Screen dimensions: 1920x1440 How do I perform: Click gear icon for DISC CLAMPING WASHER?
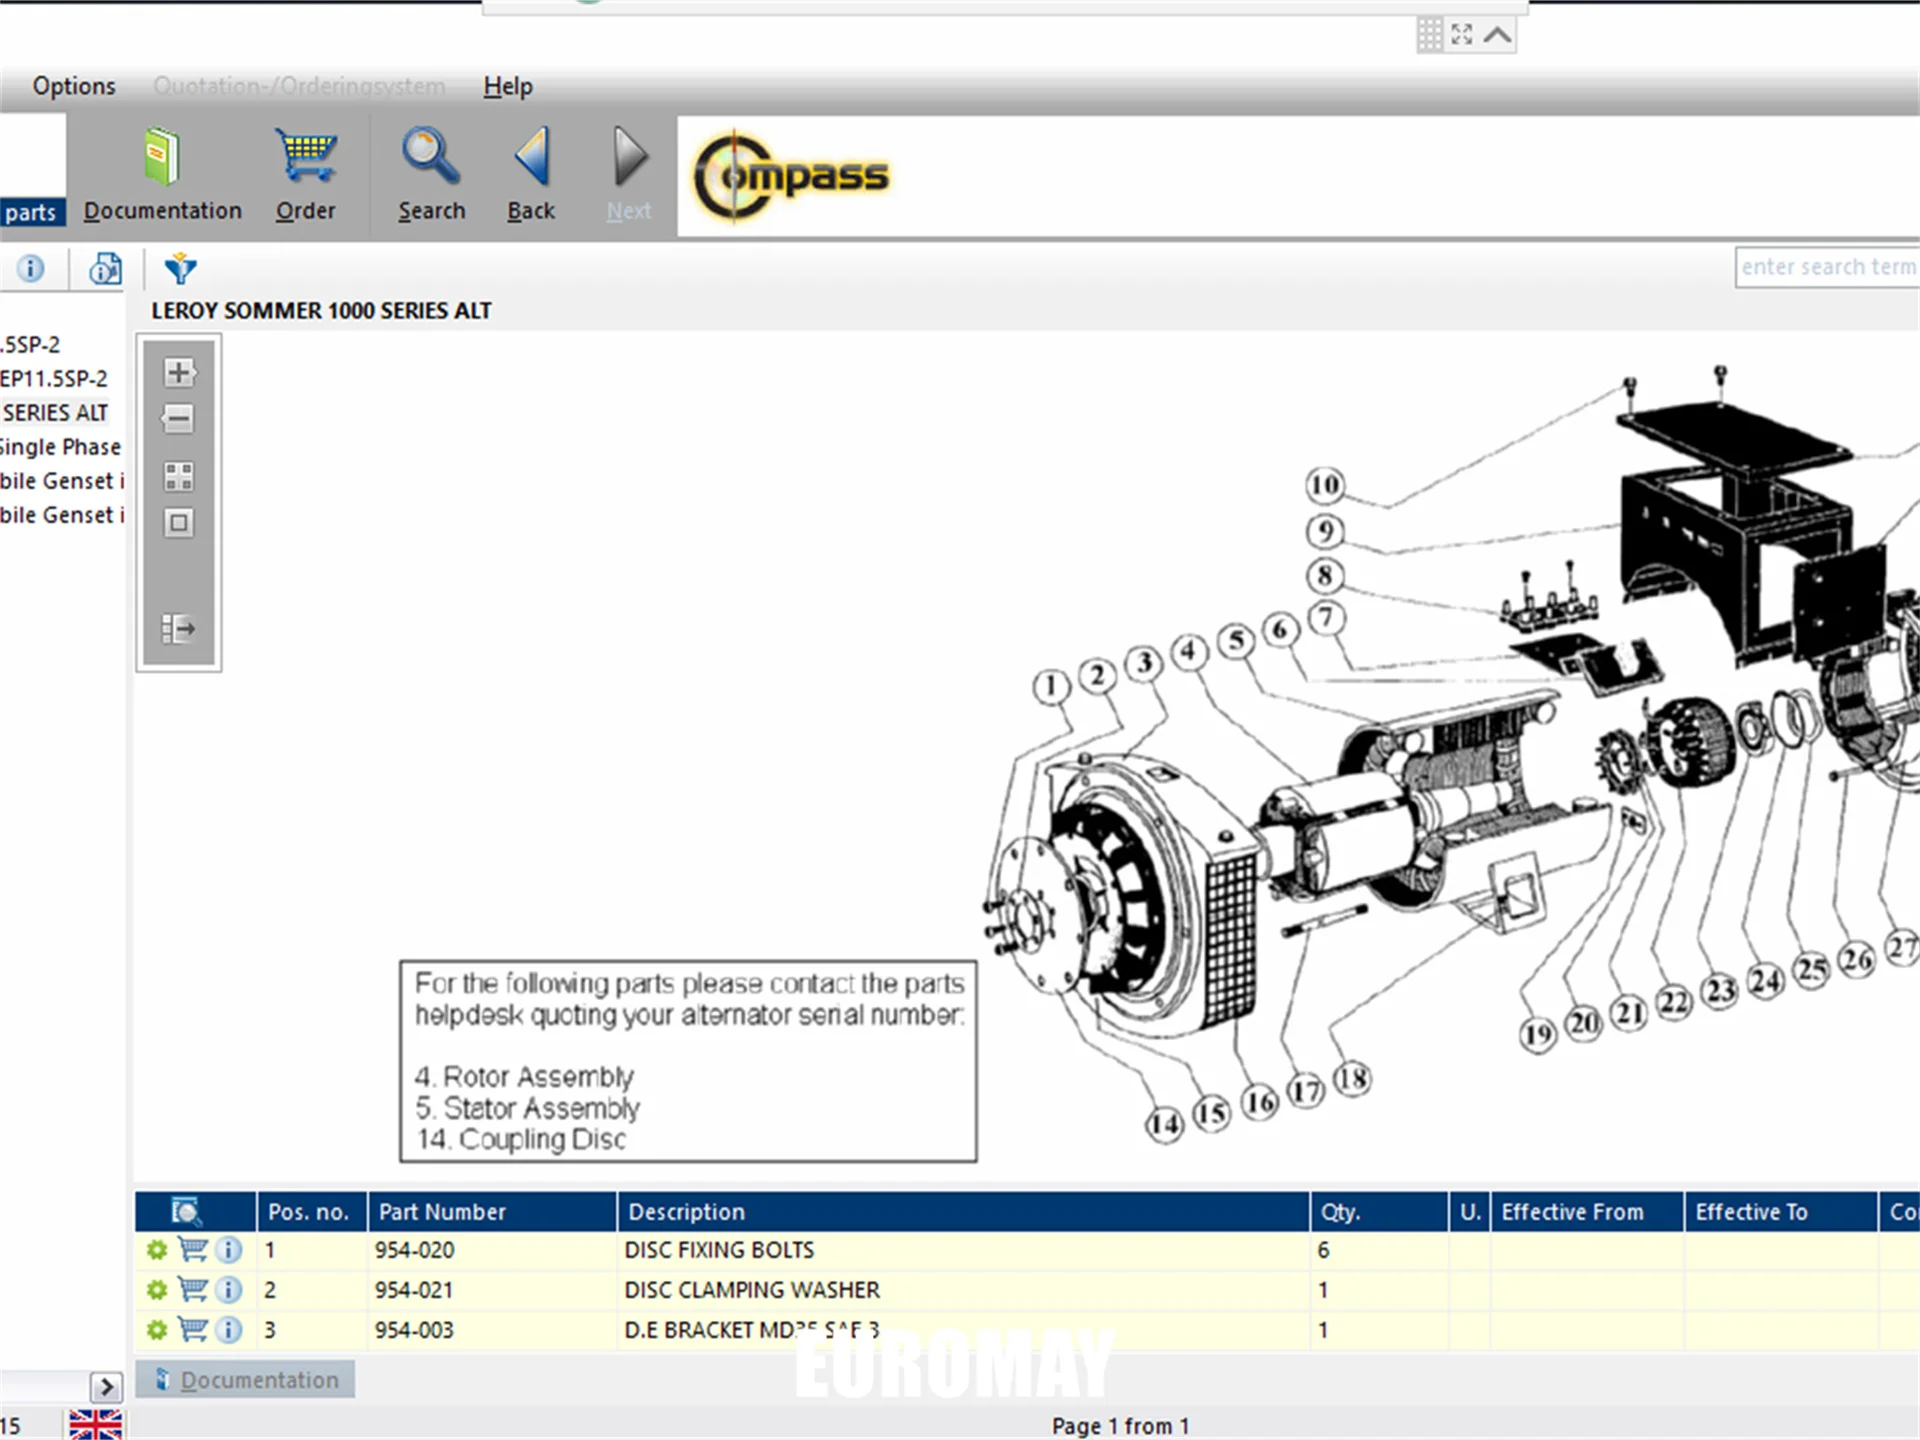[156, 1290]
